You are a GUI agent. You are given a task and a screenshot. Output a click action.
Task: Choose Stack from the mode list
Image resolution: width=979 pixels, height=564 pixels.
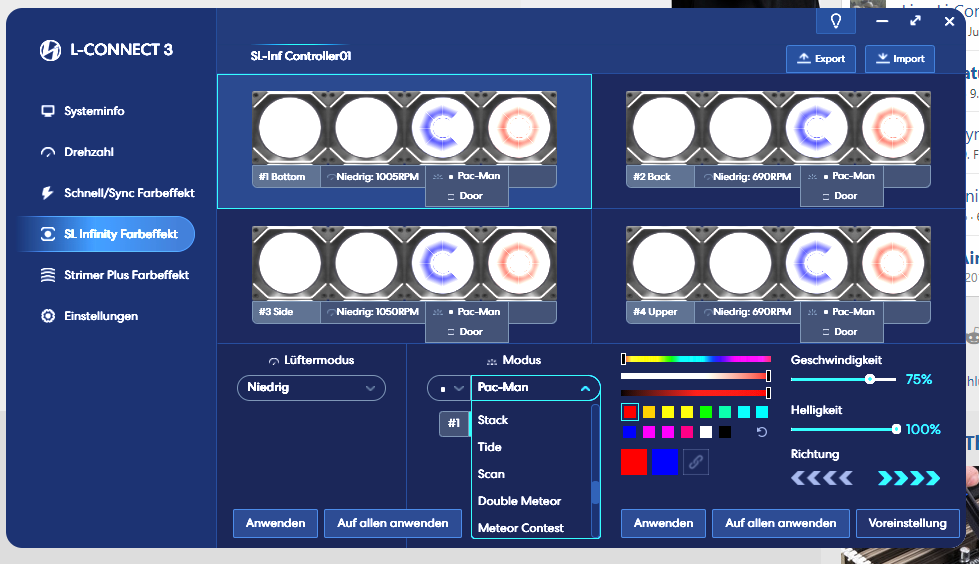click(493, 420)
